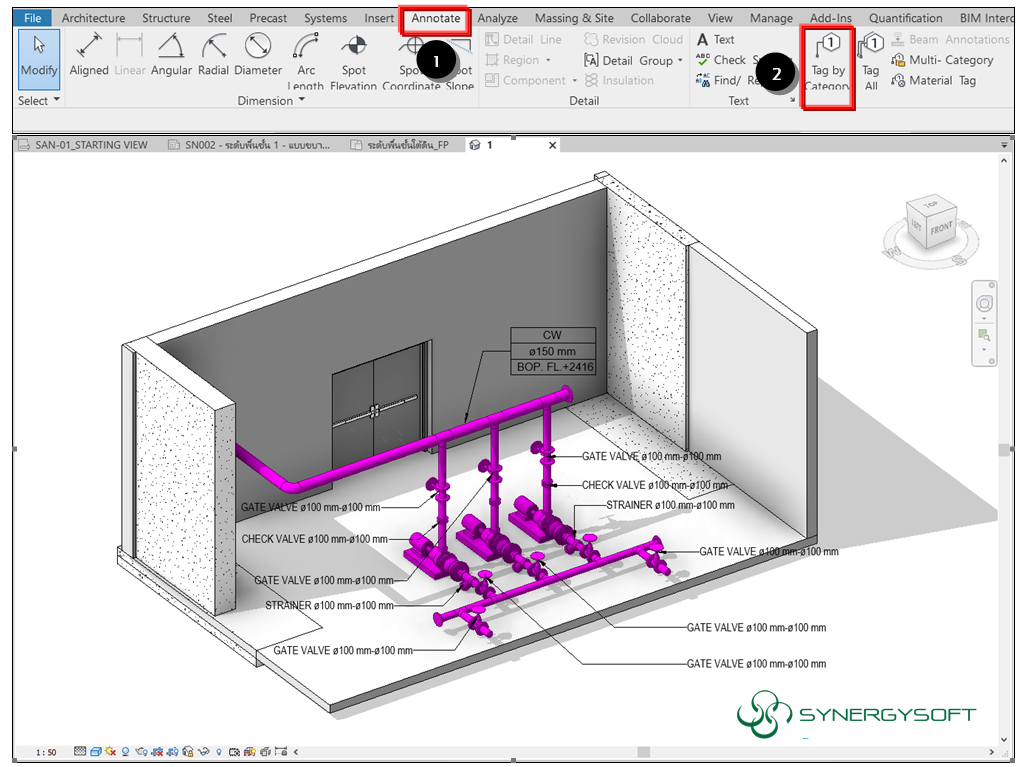Click the Tag by Category tool
The image size is (1019, 767).
(x=828, y=61)
